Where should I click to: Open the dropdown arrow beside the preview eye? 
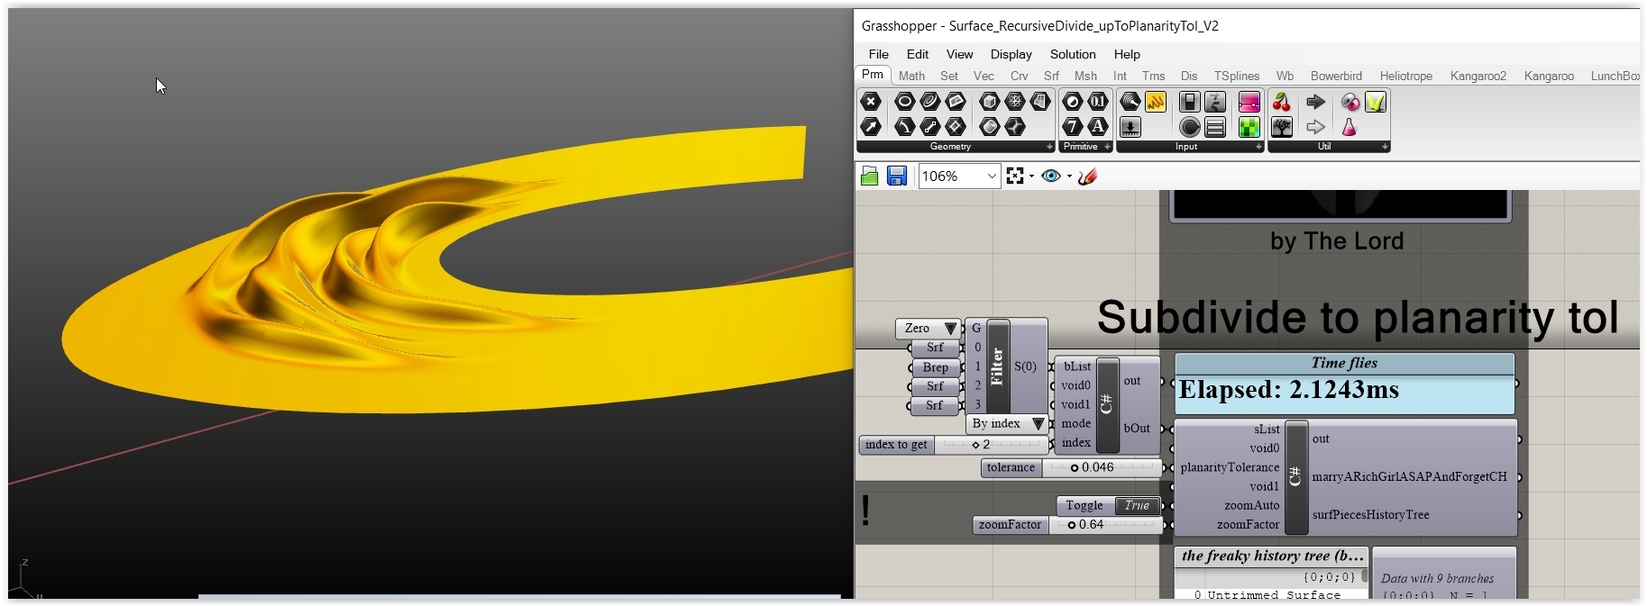[1069, 176]
